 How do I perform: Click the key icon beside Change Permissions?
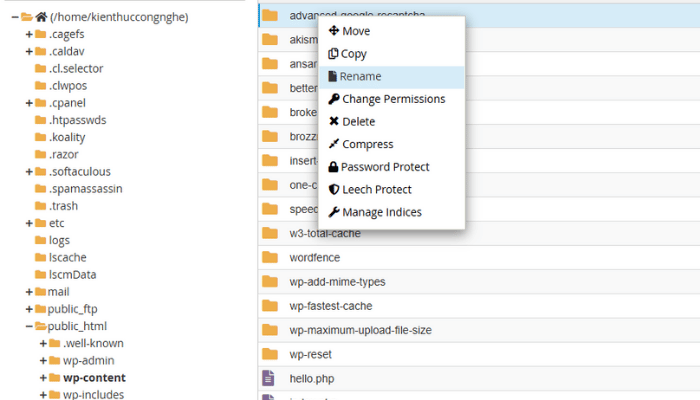click(x=334, y=99)
